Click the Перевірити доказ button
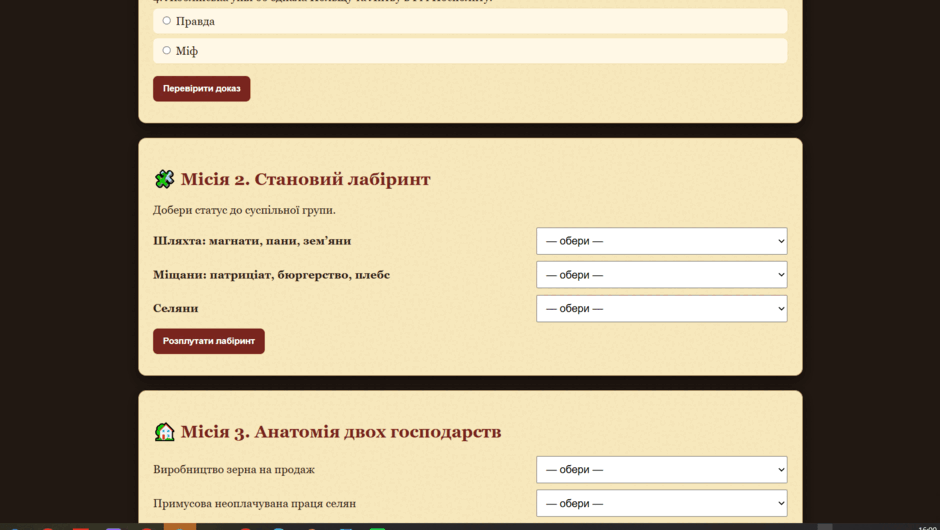This screenshot has width=940, height=530. 201,89
